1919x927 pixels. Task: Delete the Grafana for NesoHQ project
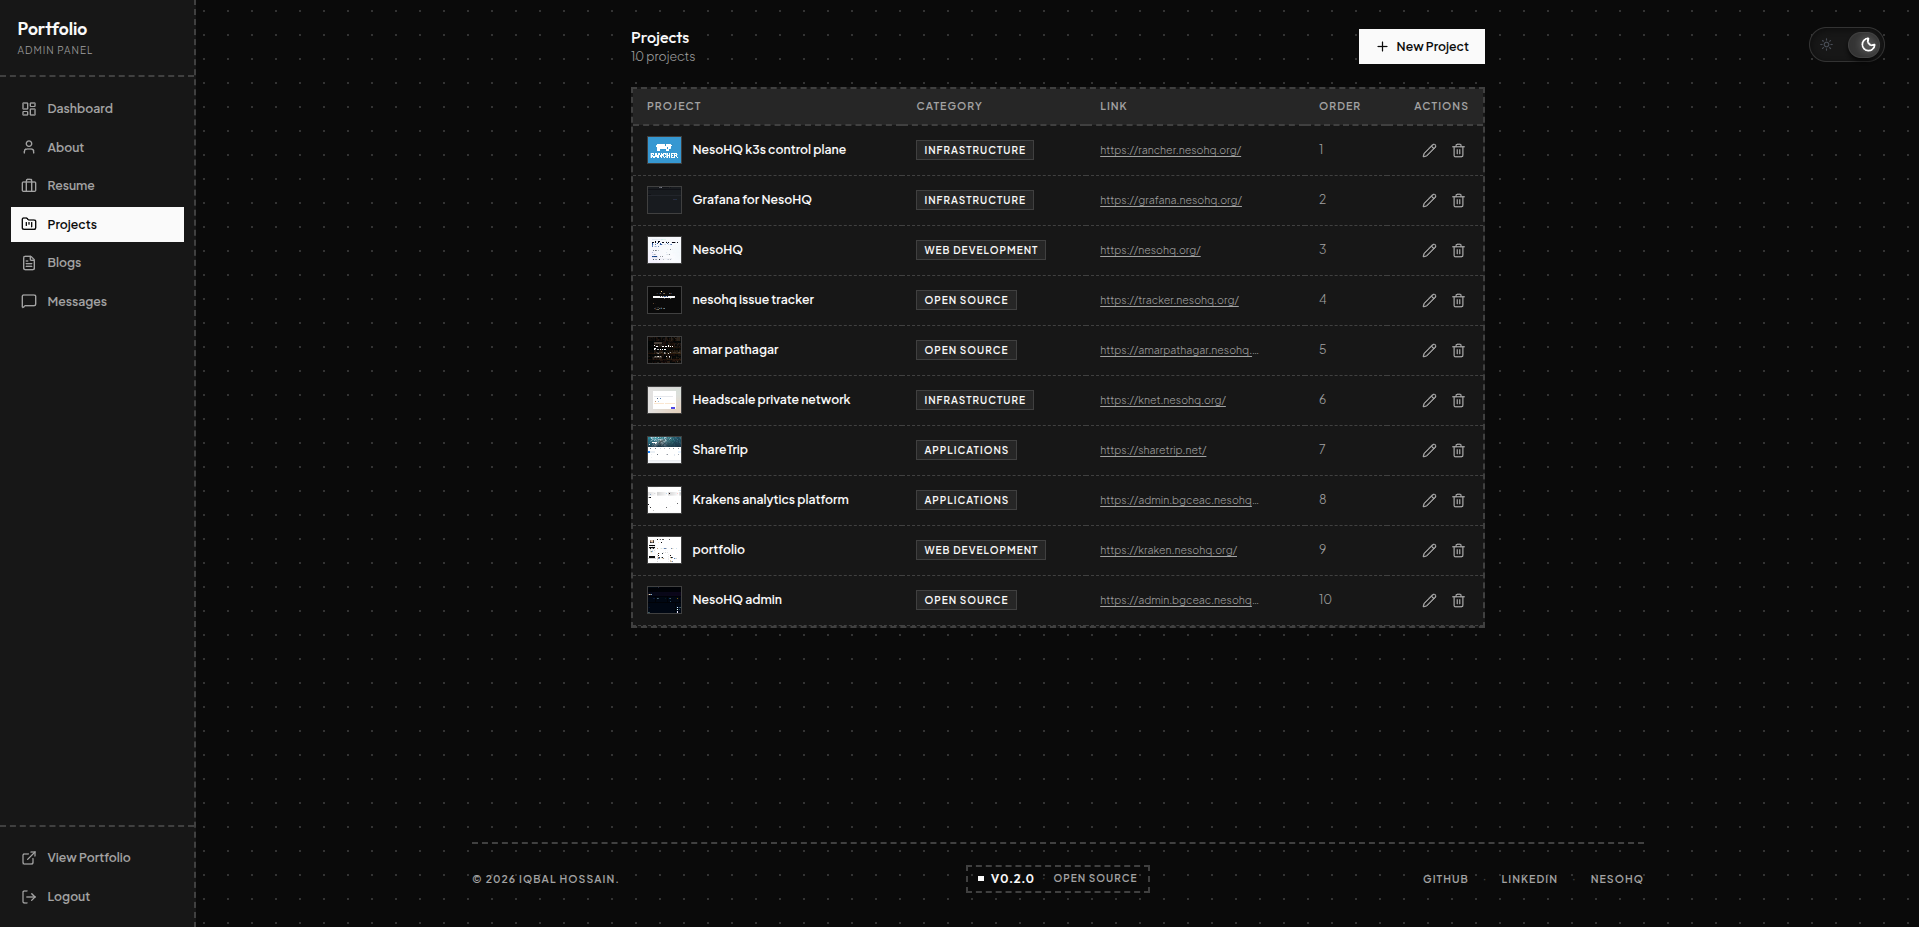click(1458, 200)
